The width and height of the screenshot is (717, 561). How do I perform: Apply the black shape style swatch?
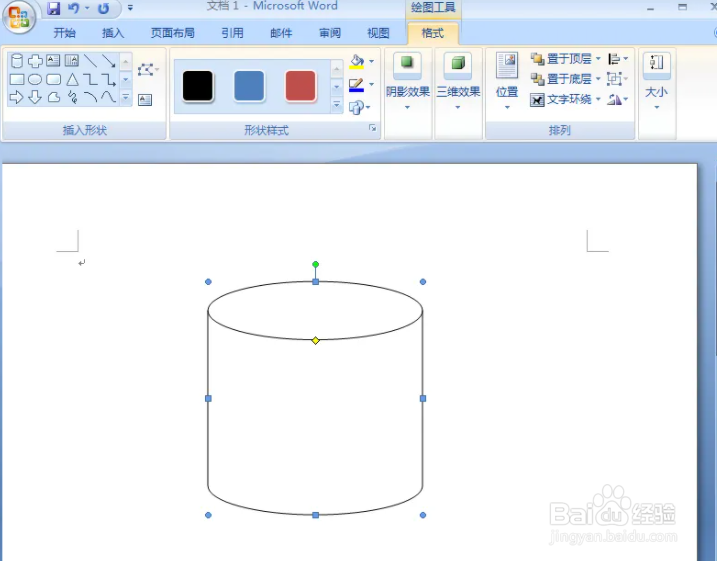[198, 85]
